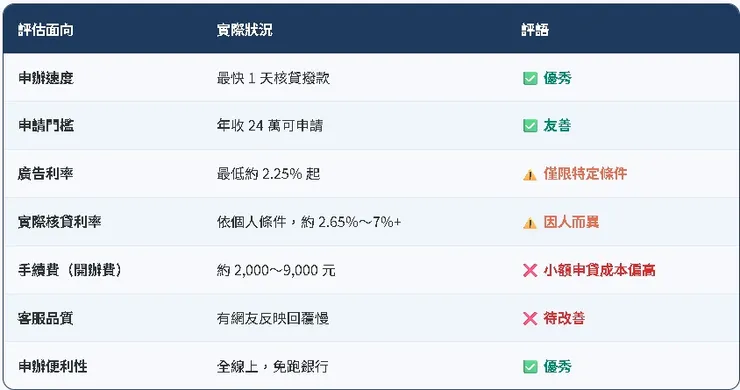
Task: Select the 評語 column header
Action: click(535, 30)
